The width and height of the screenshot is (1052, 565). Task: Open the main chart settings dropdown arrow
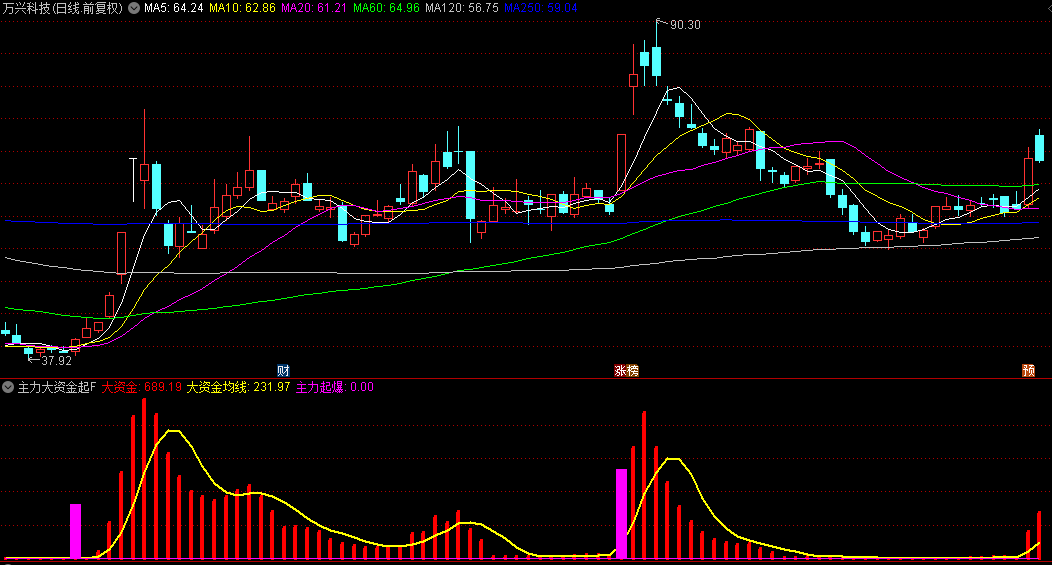click(x=134, y=8)
